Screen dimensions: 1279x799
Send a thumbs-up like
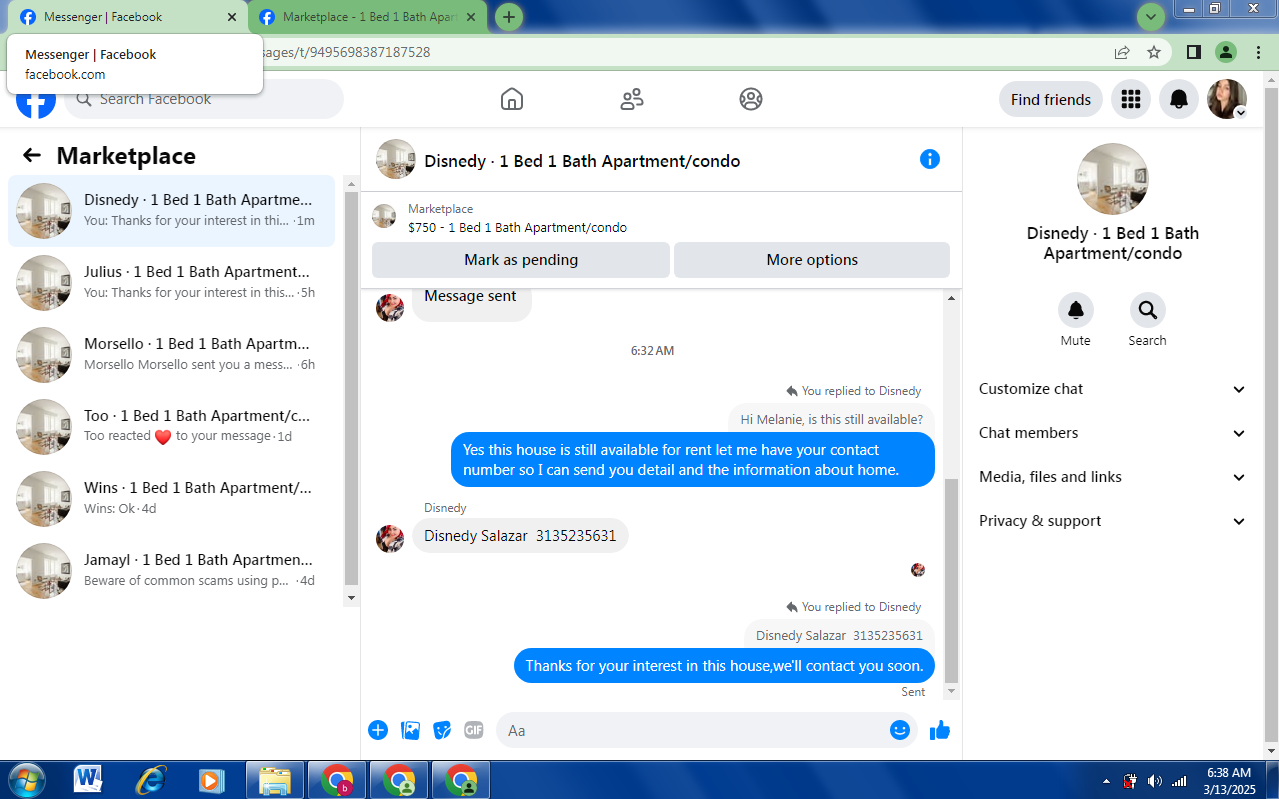click(940, 730)
